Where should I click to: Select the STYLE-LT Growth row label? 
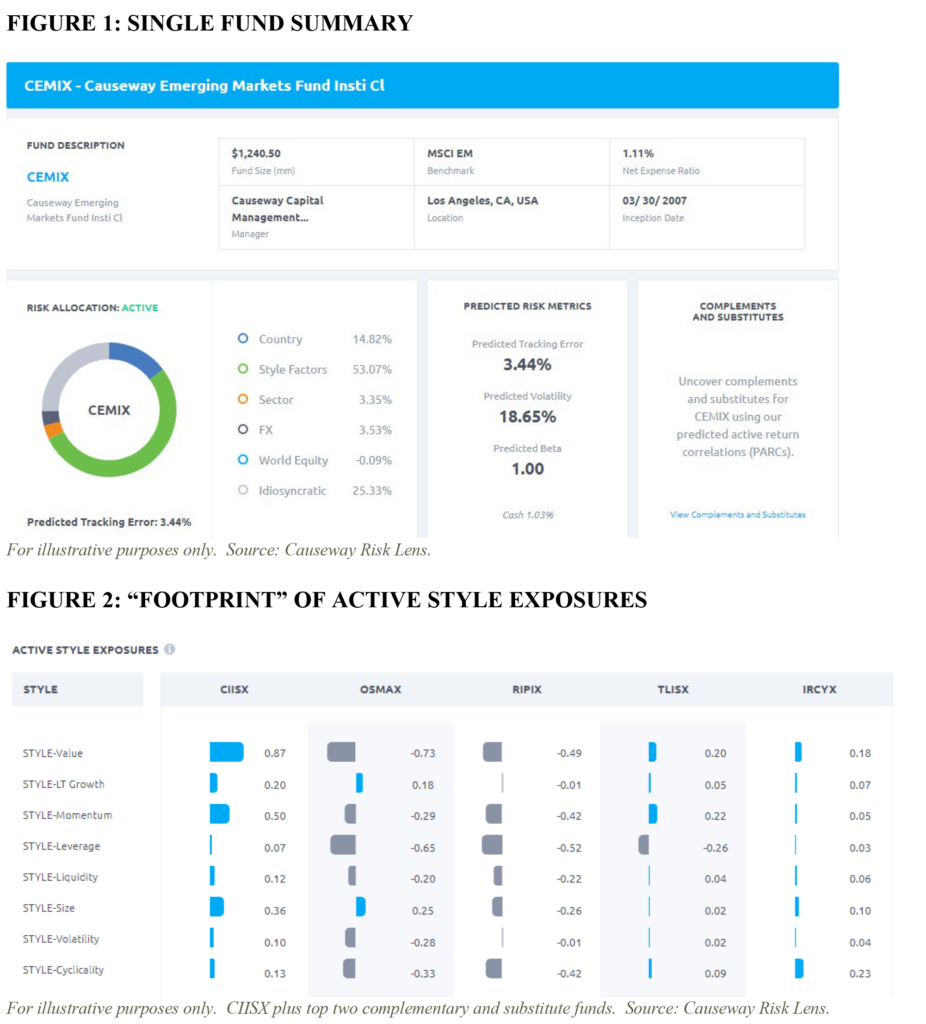(63, 784)
